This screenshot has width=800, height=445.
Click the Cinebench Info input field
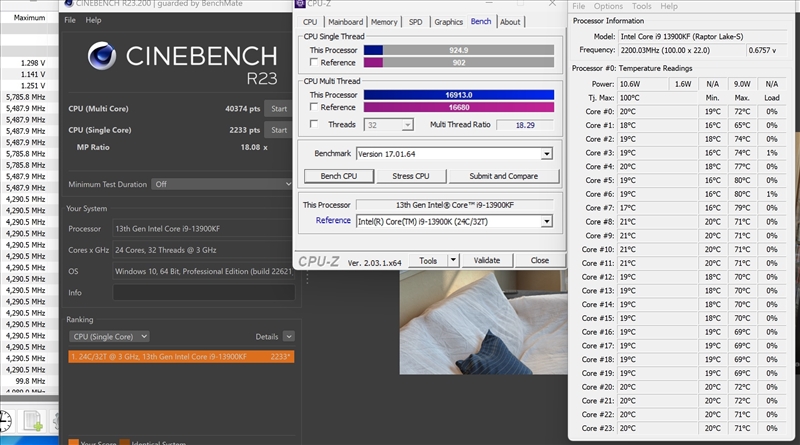pyautogui.click(x=204, y=293)
